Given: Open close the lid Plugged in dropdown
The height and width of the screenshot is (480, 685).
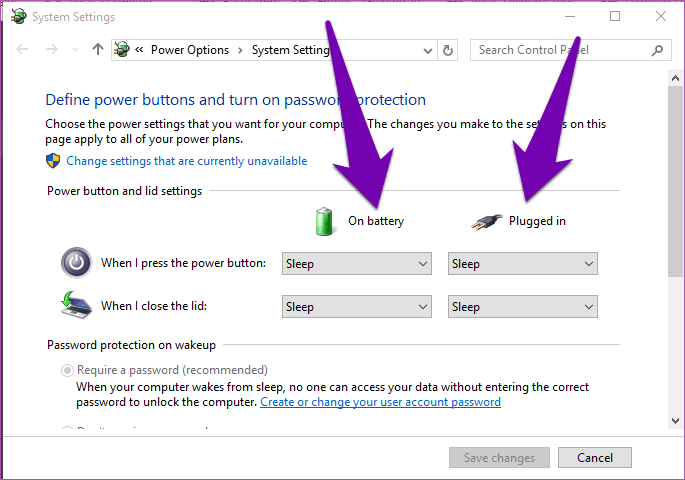Looking at the screenshot, I should click(523, 307).
